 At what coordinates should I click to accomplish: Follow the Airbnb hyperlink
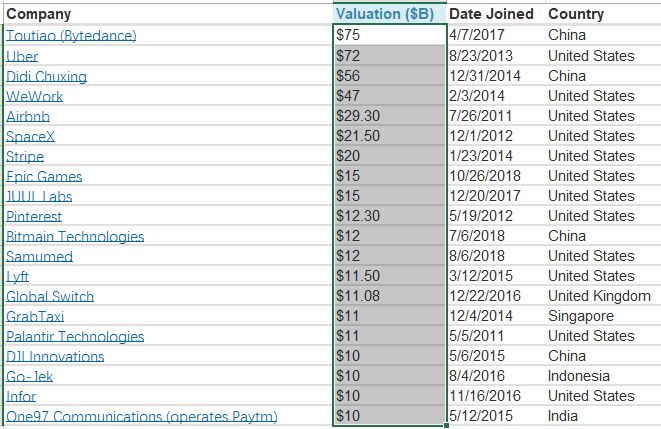coord(28,116)
